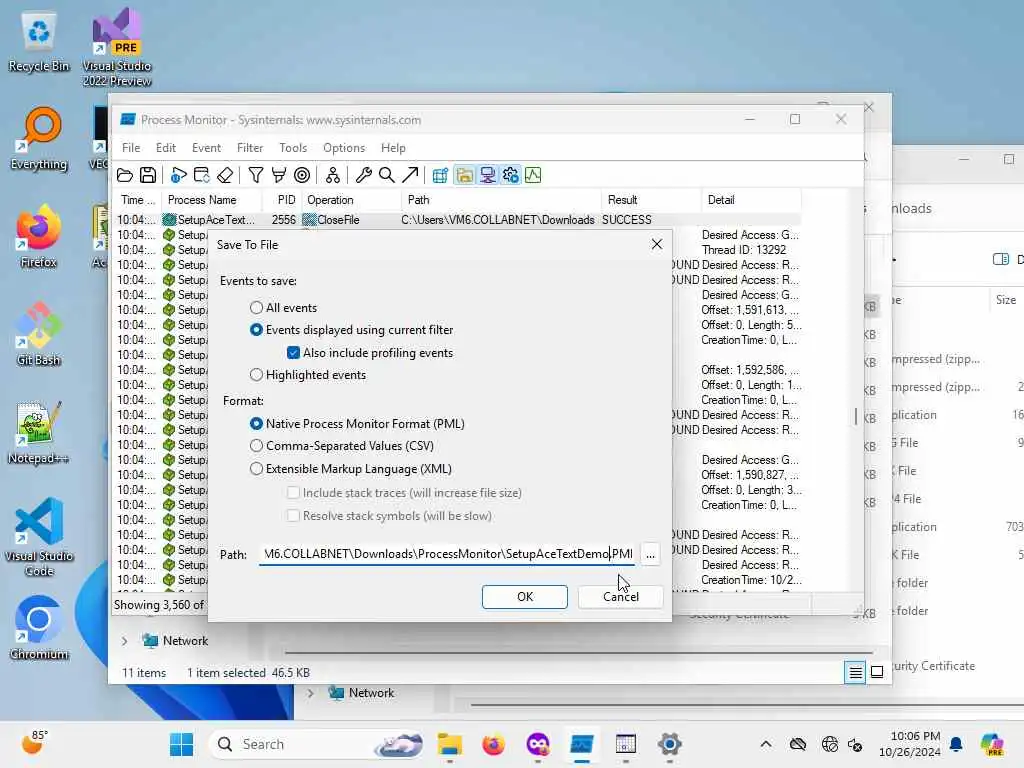
Task: Toggle the Capture events toolbar icon
Action: (178, 175)
